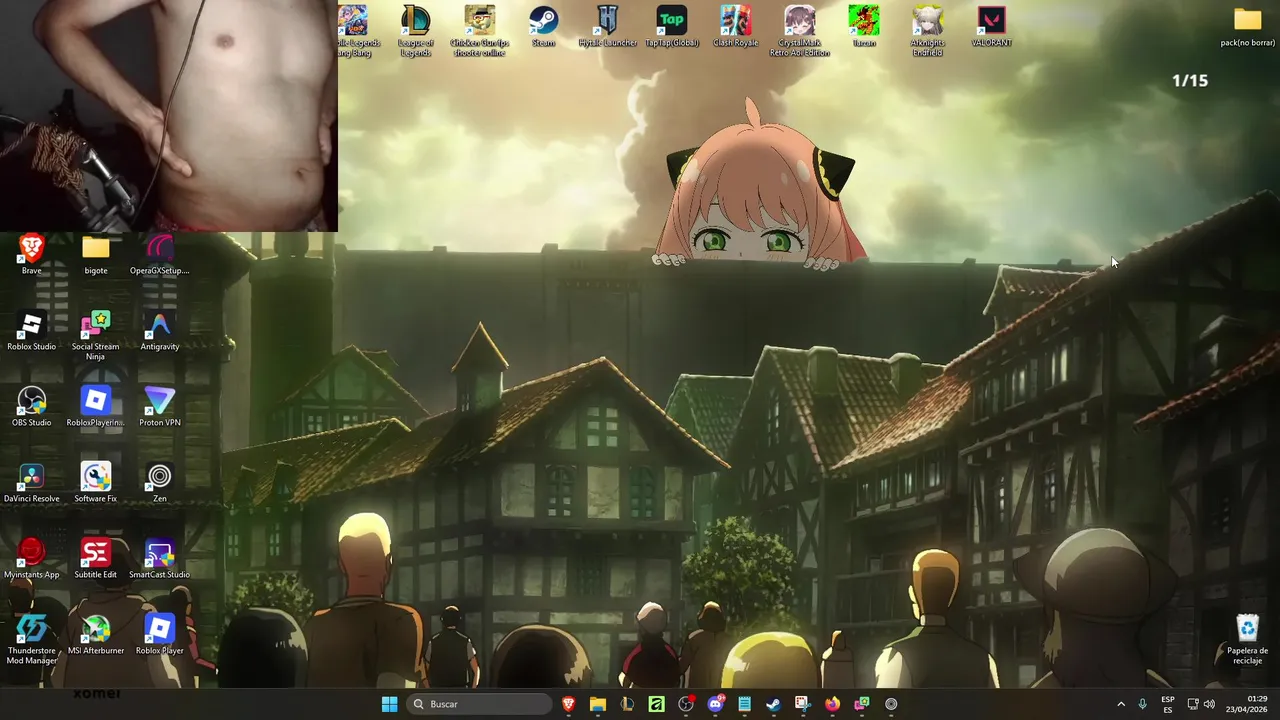The width and height of the screenshot is (1280, 720).
Task: Open the OBS Studio desktop shortcut
Action: (31, 406)
